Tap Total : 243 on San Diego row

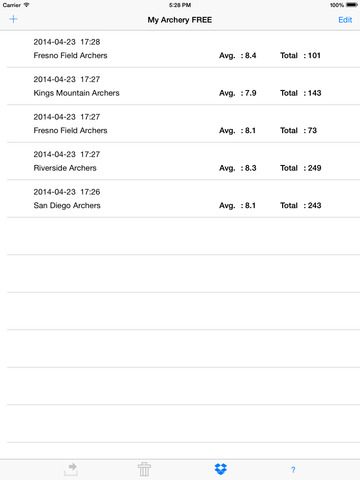tap(301, 205)
